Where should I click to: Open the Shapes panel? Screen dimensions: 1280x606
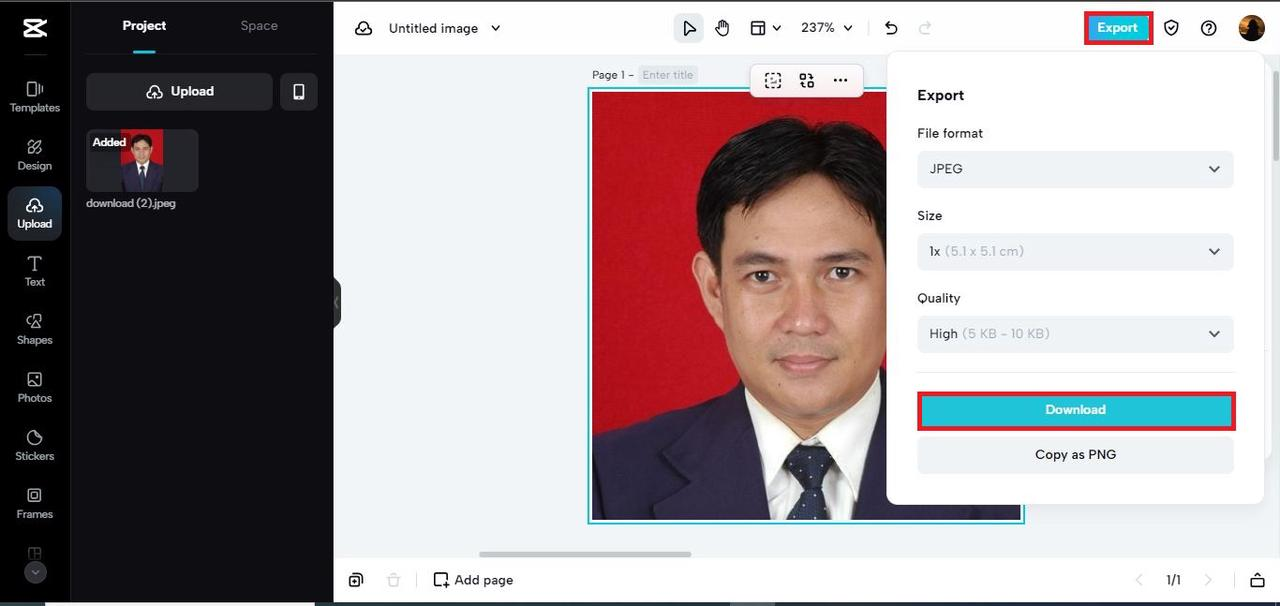[x=34, y=329]
